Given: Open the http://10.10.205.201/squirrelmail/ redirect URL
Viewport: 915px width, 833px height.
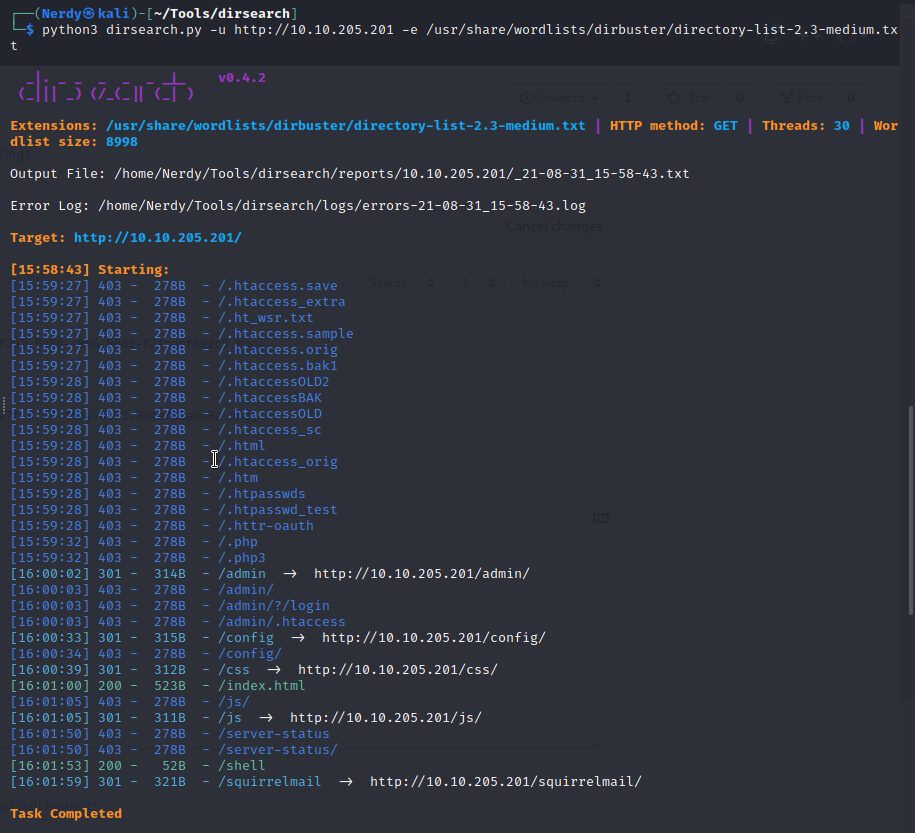Looking at the screenshot, I should click(x=505, y=782).
